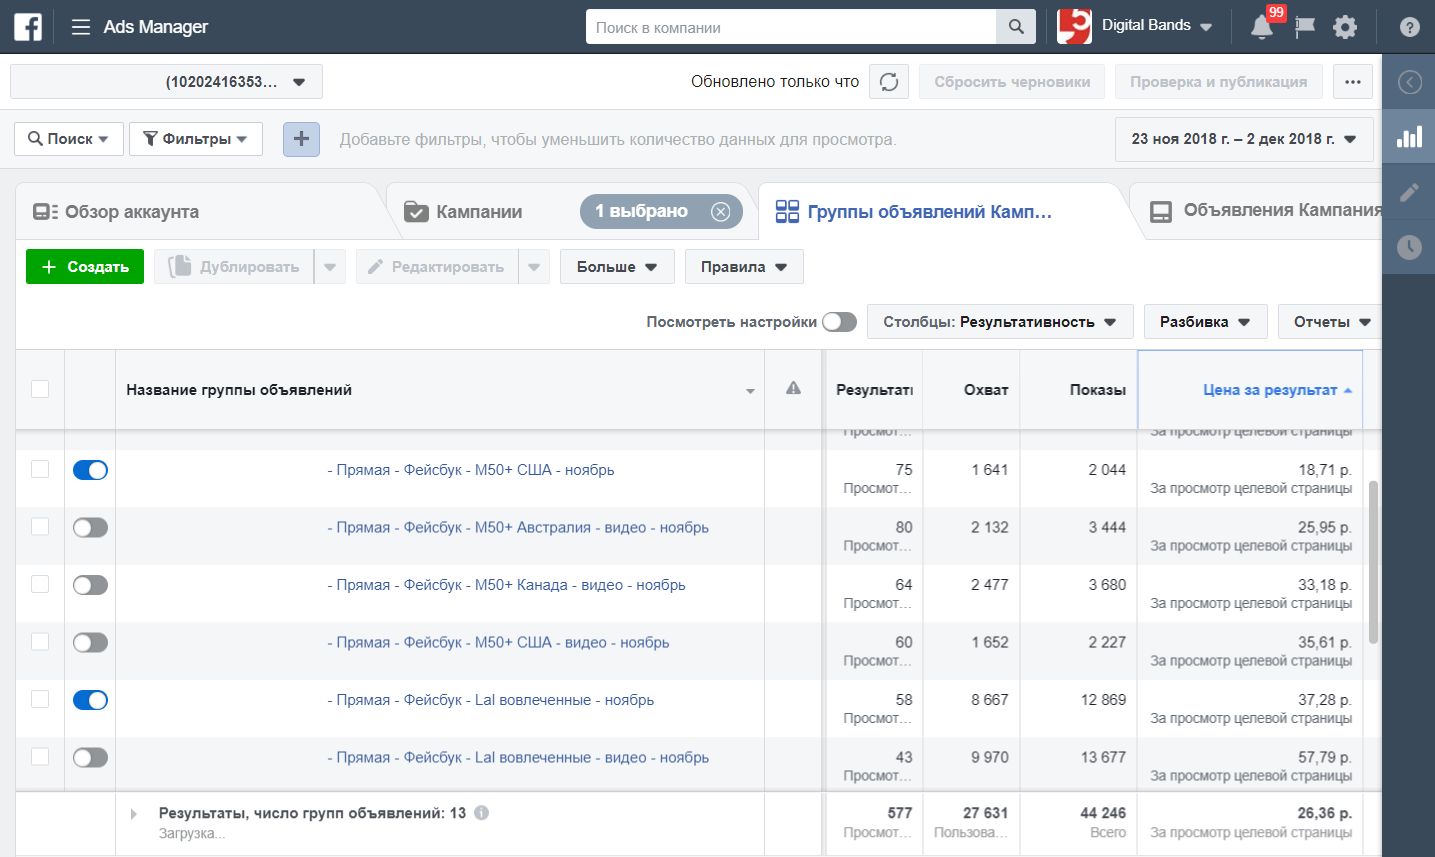1435x857 pixels.
Task: Click the Facebook logo icon
Action: click(x=28, y=27)
